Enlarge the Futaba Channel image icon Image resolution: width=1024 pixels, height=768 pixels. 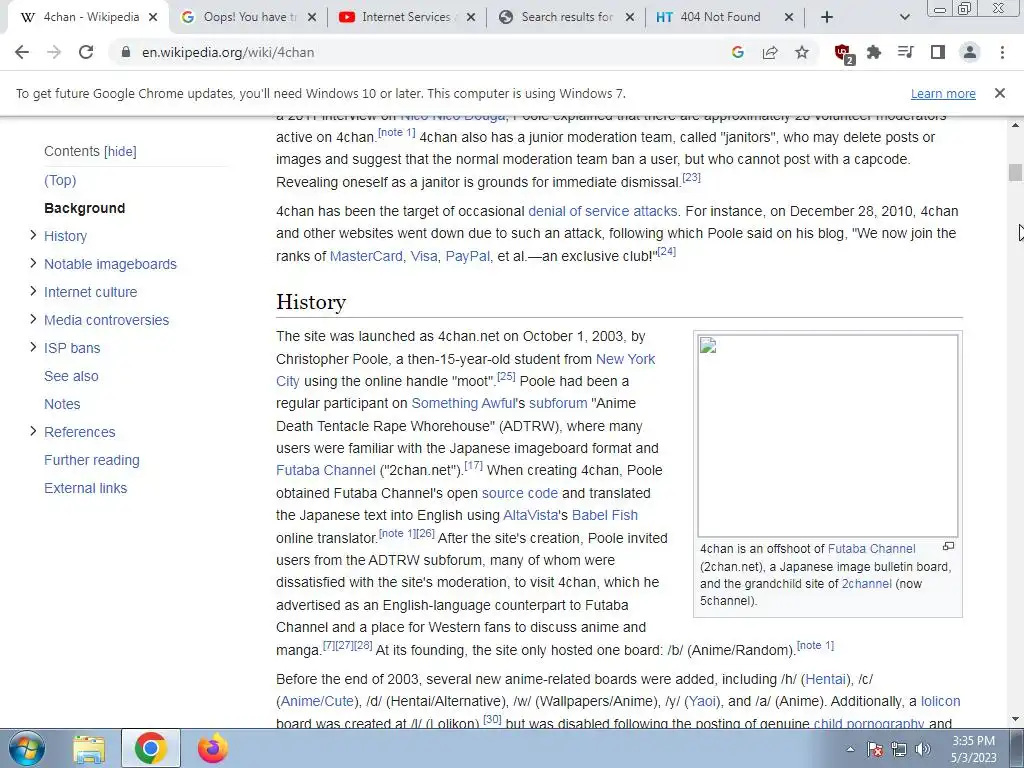pos(948,546)
